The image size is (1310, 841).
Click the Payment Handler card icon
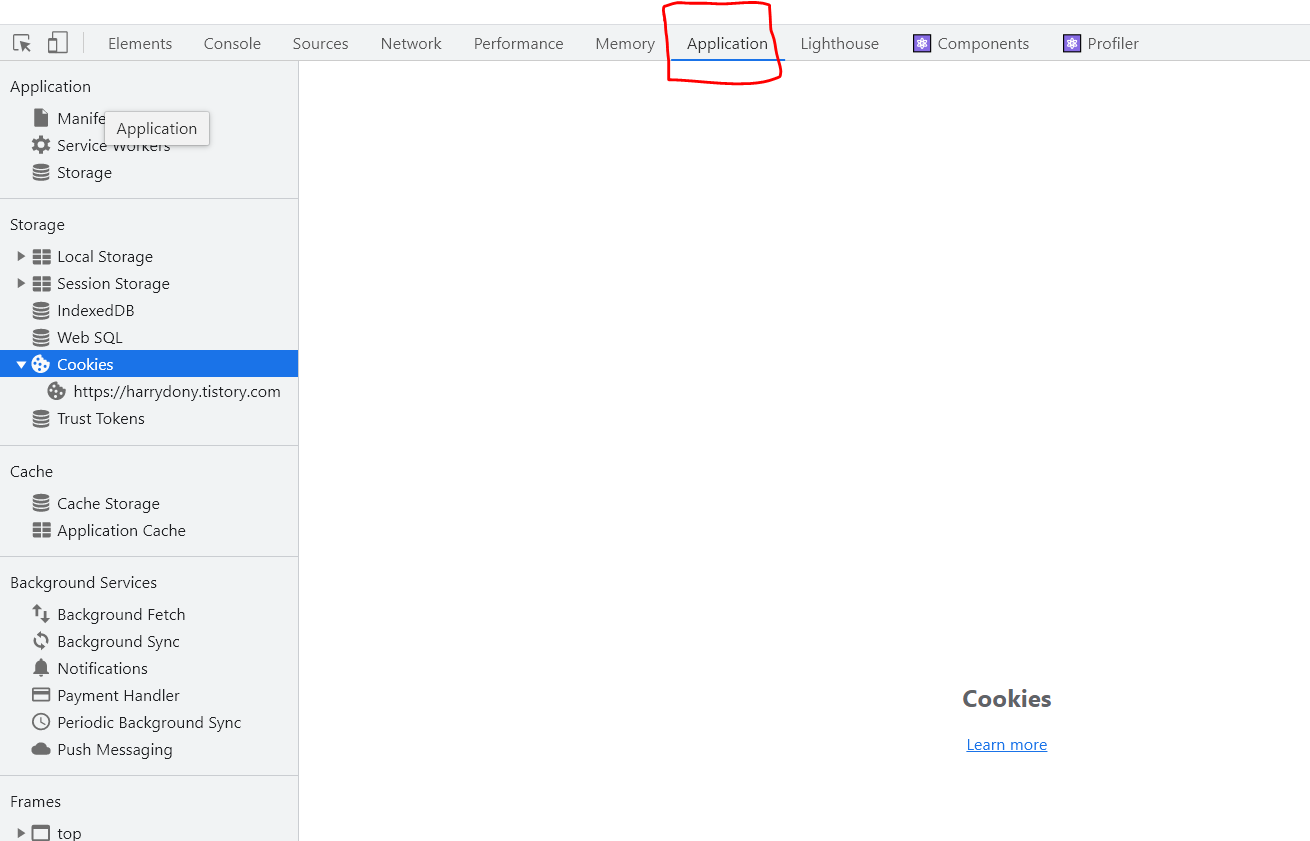tap(41, 695)
